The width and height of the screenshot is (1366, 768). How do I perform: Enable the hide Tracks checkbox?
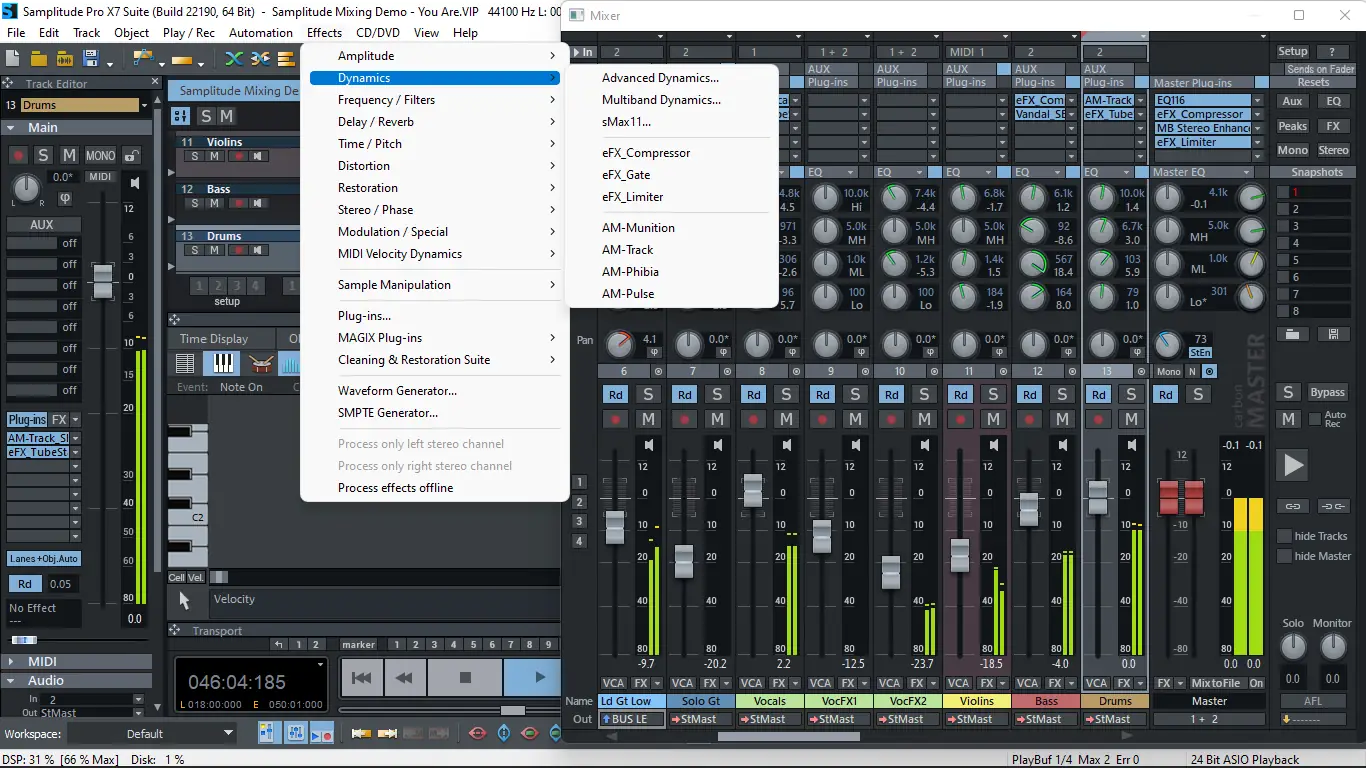[1285, 536]
